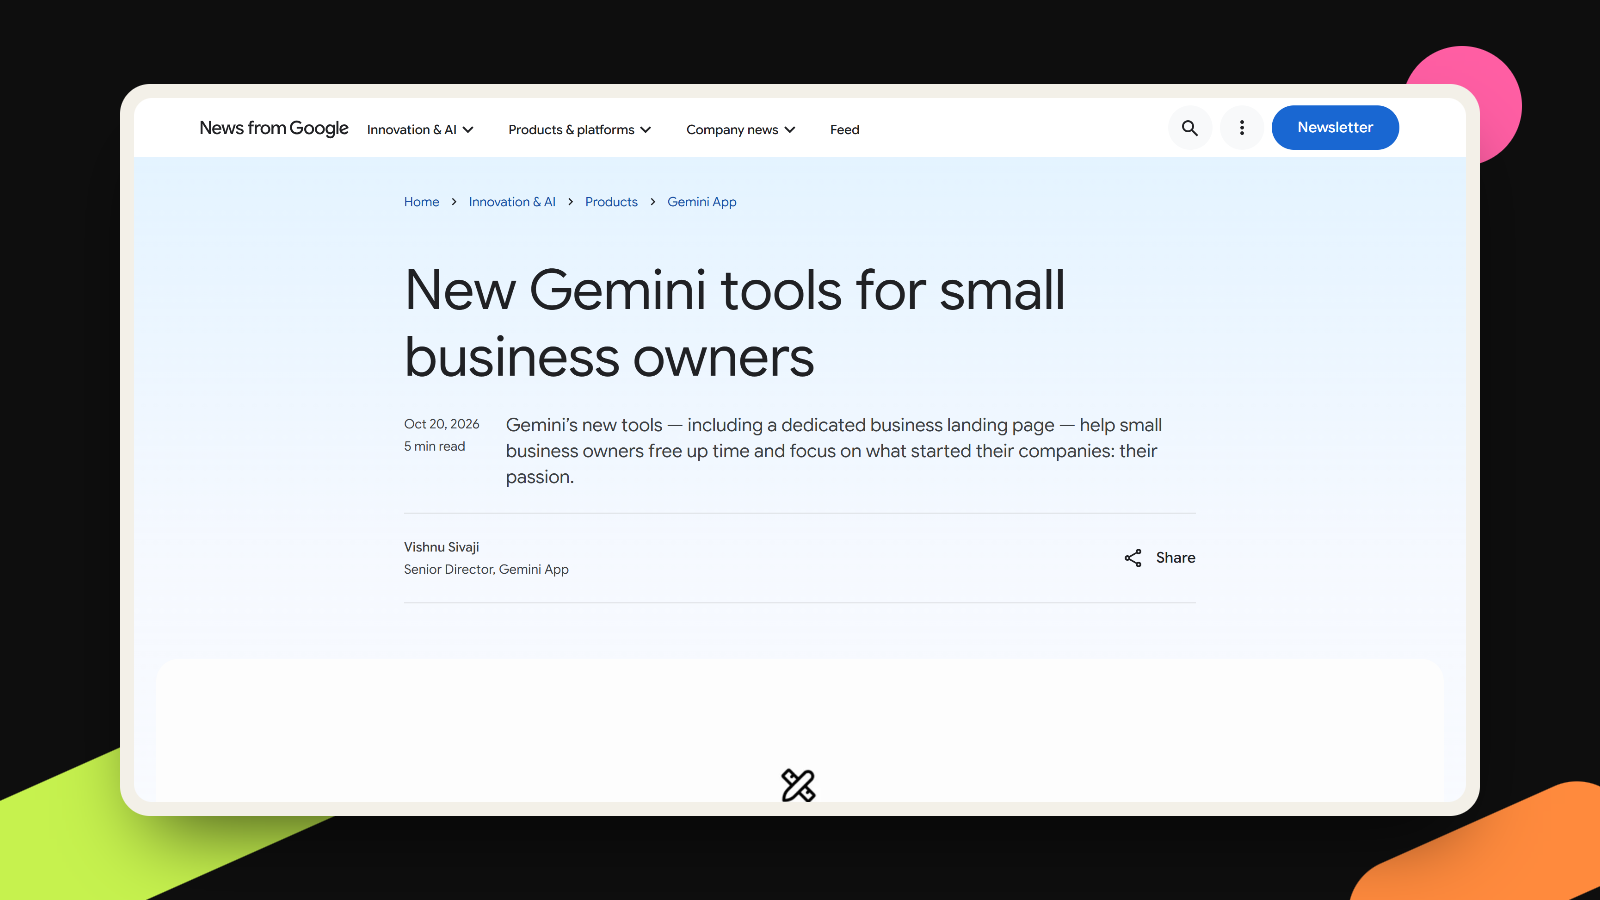This screenshot has width=1600, height=900.
Task: Click the author name Vishnu Sivaji
Action: click(x=442, y=547)
